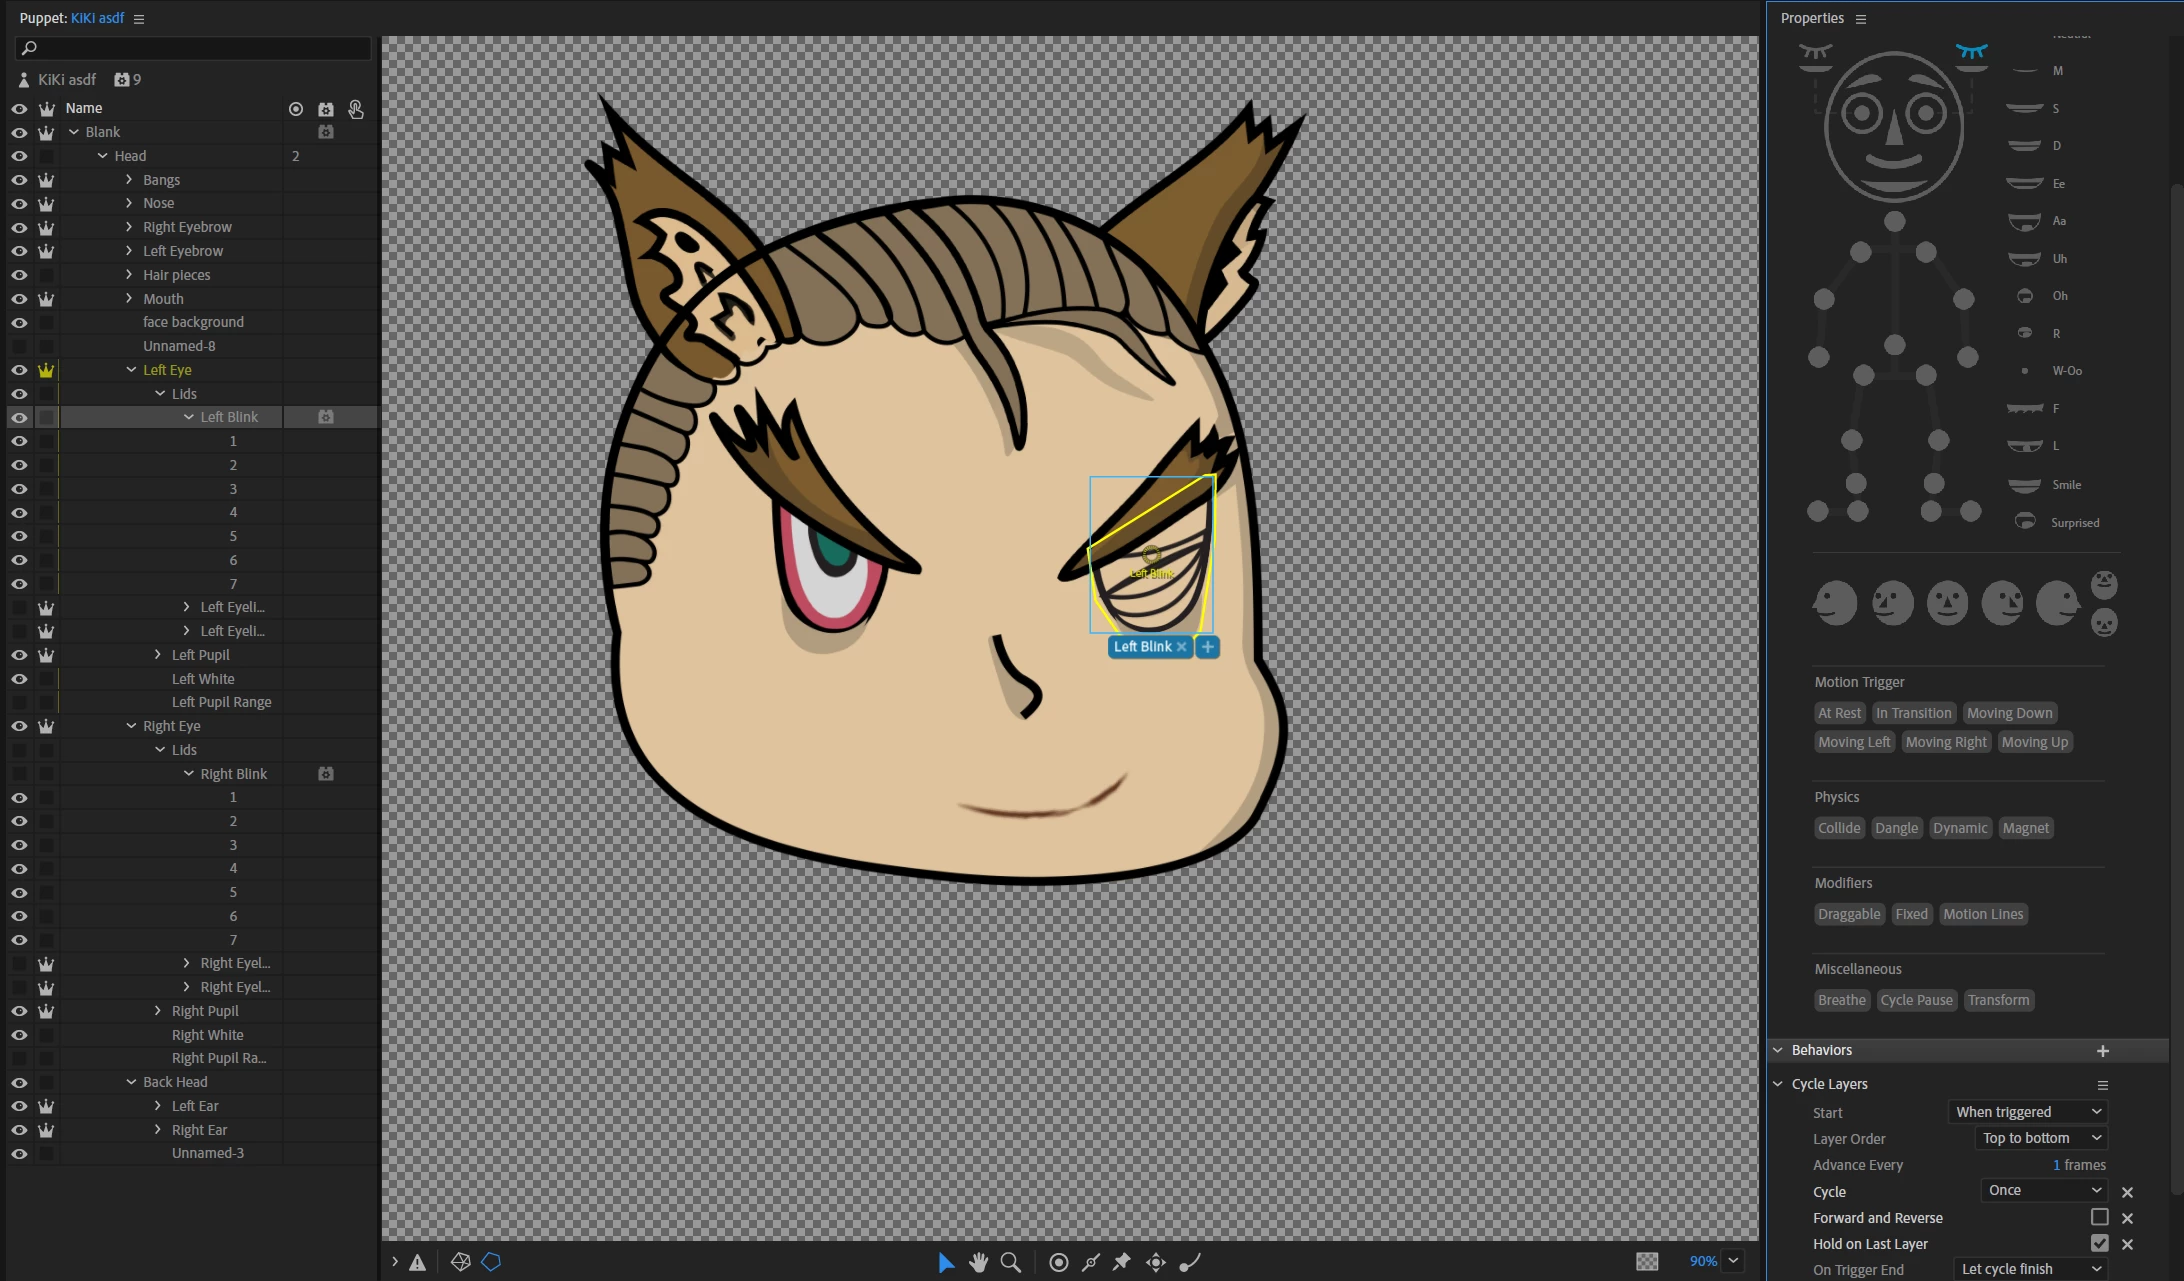Image resolution: width=2184 pixels, height=1281 pixels.
Task: Toggle visibility of Right Pupil layer
Action: click(19, 1011)
